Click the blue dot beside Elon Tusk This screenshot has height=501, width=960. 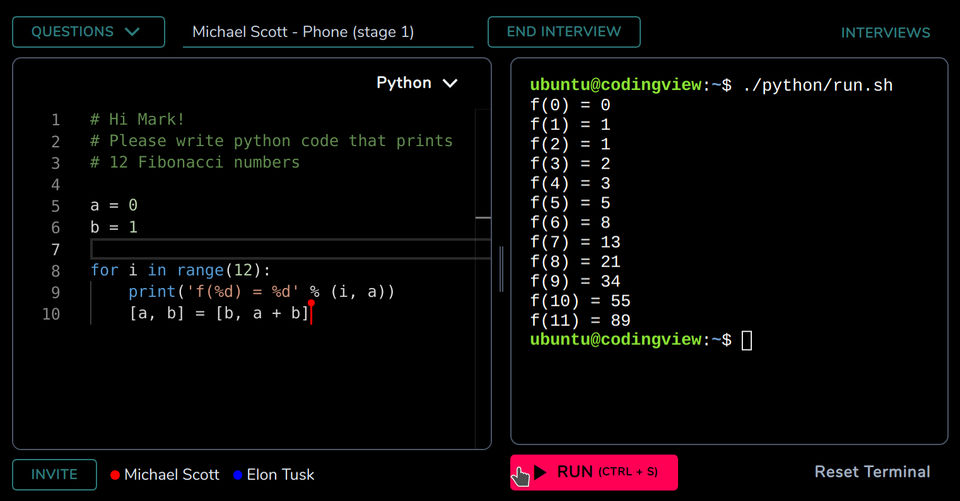[238, 475]
